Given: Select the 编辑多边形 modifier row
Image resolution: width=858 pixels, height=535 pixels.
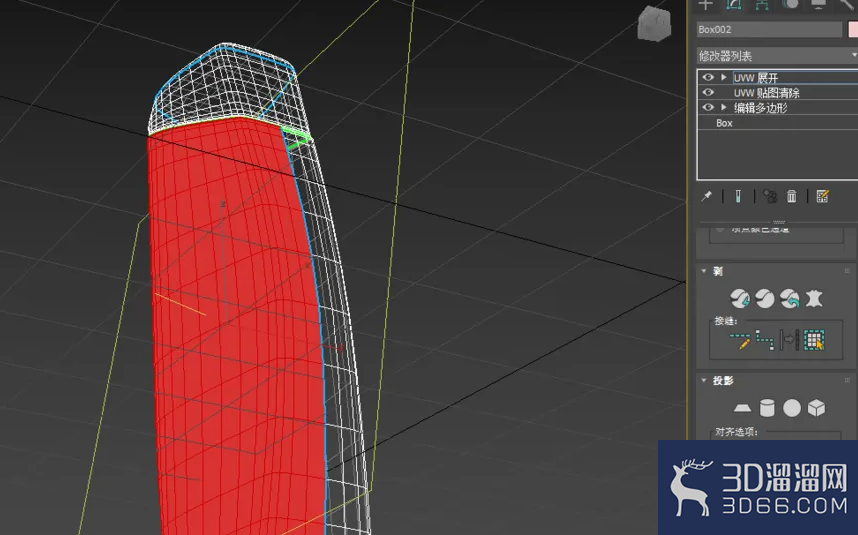Looking at the screenshot, I should [778, 108].
